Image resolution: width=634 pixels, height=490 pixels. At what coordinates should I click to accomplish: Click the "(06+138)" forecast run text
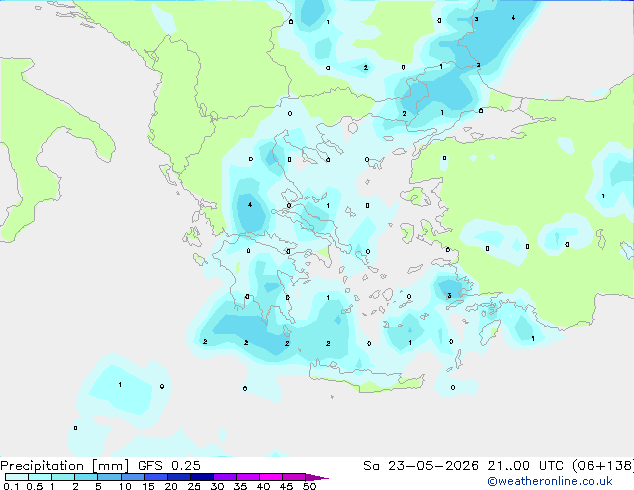[602, 466]
